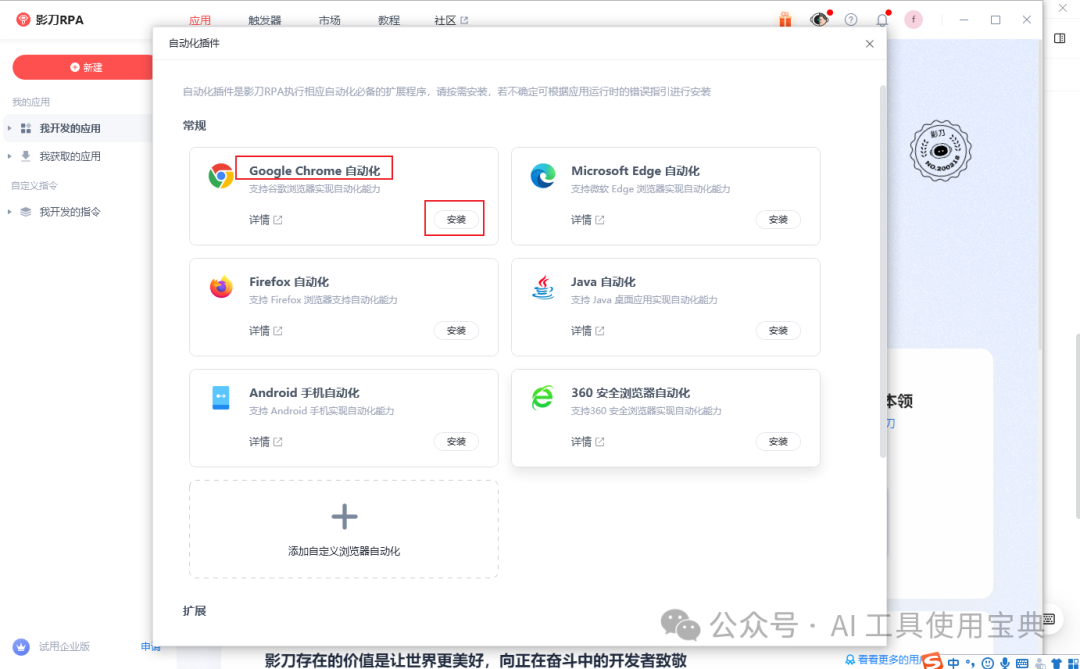Install the Microsoft Edge automation plugin
This screenshot has height=669, width=1080.
tap(778, 219)
